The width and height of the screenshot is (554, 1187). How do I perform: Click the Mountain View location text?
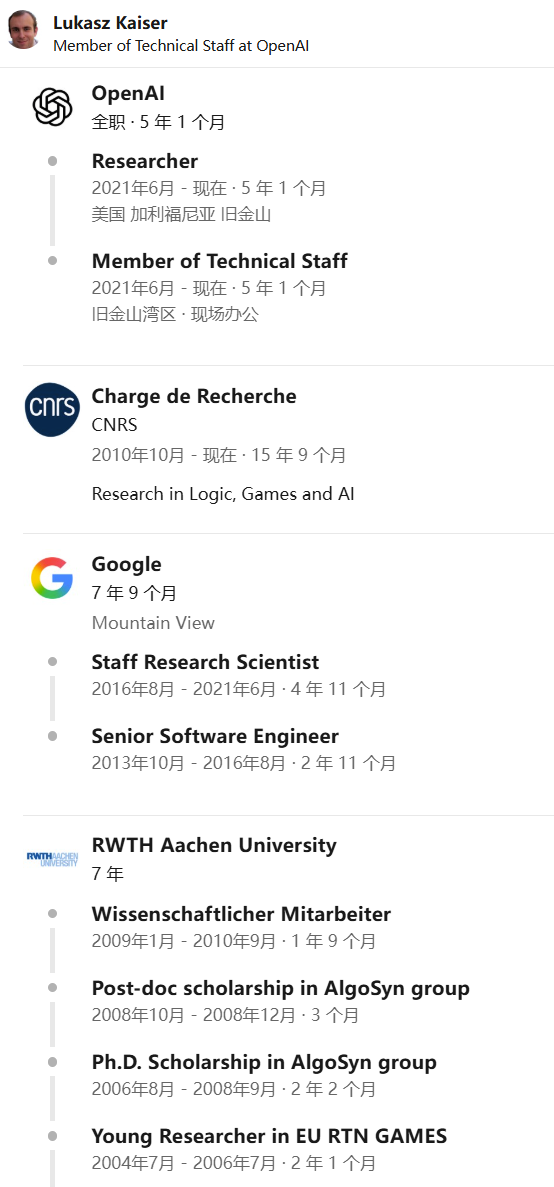pyautogui.click(x=153, y=623)
